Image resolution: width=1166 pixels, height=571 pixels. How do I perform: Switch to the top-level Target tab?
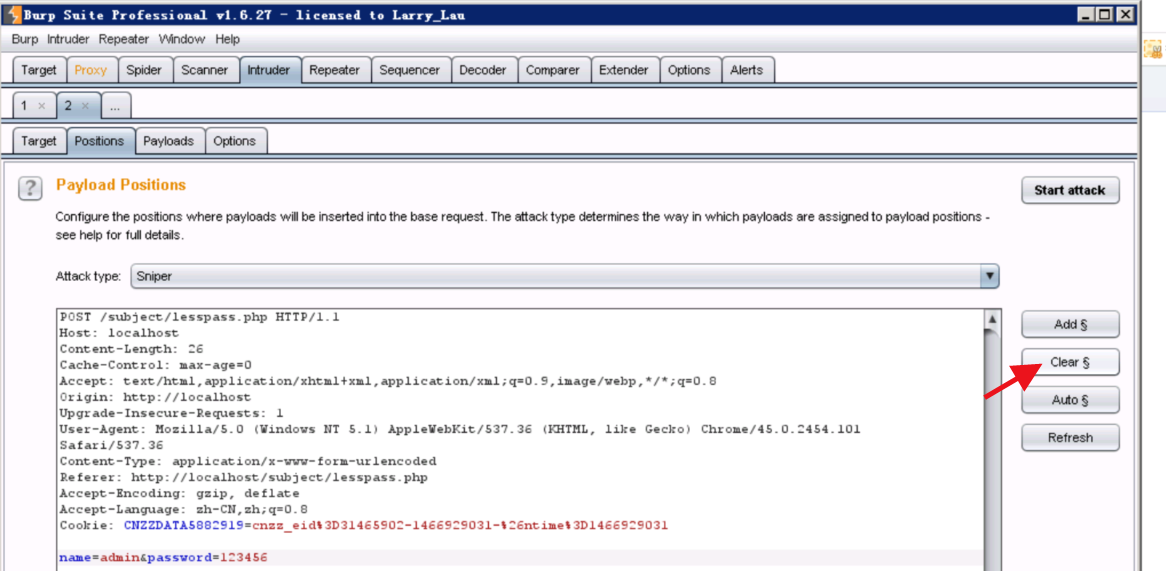click(x=39, y=70)
